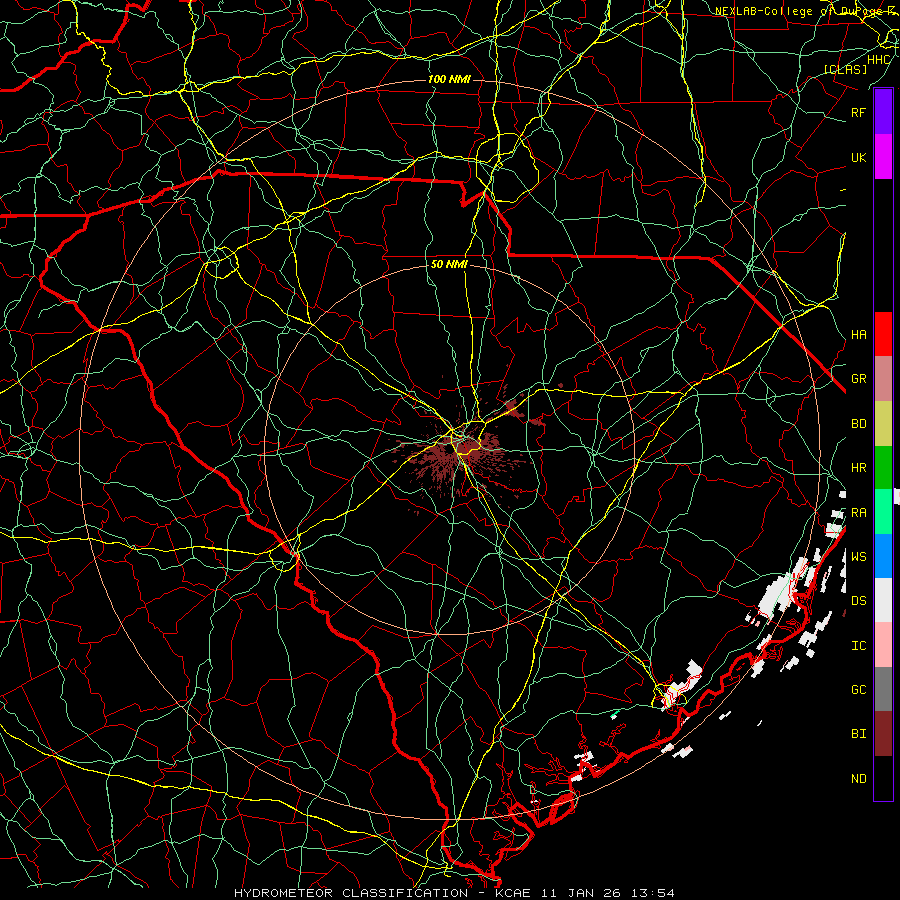This screenshot has width=900, height=900.
Task: Click the "IC" legend label
Action: tap(858, 646)
